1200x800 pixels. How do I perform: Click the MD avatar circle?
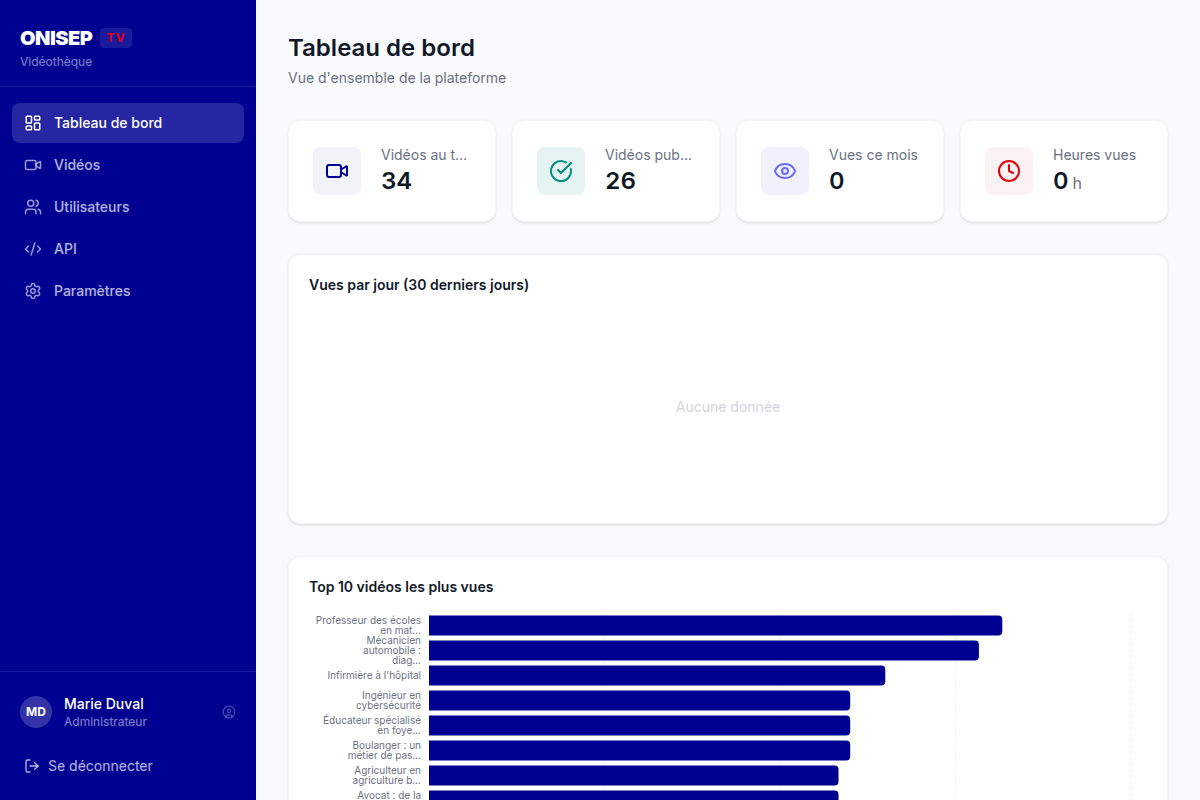[x=36, y=712]
